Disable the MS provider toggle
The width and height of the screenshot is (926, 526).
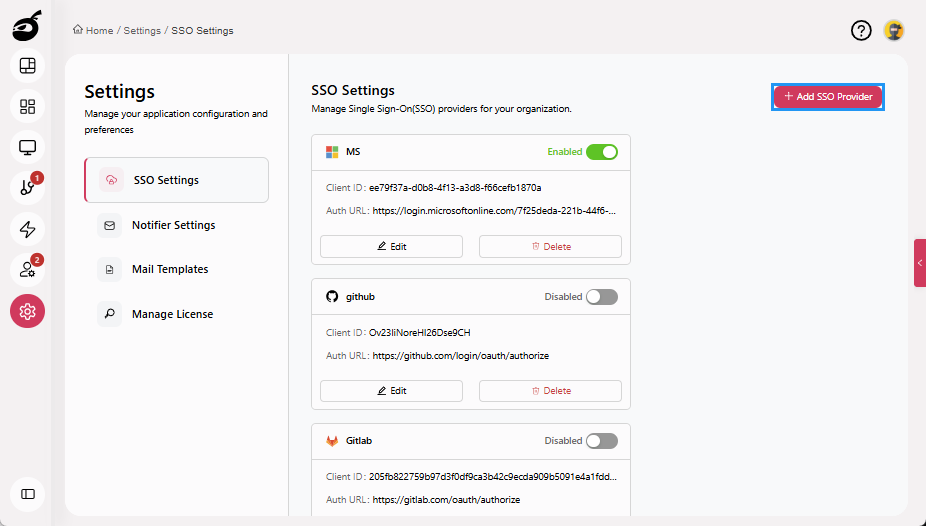602,152
